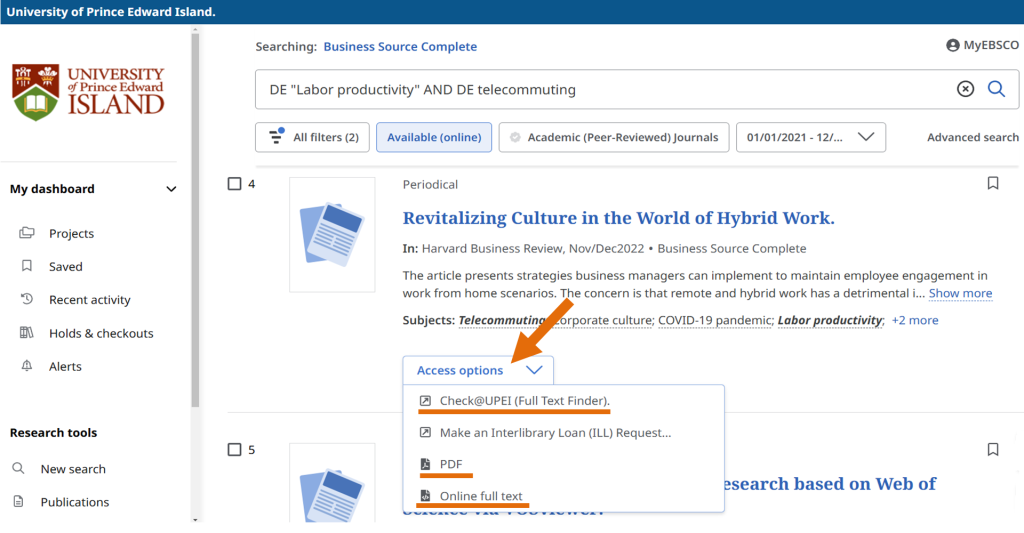1024x533 pixels.
Task: Click the Alerts bell icon
Action: pos(27,366)
